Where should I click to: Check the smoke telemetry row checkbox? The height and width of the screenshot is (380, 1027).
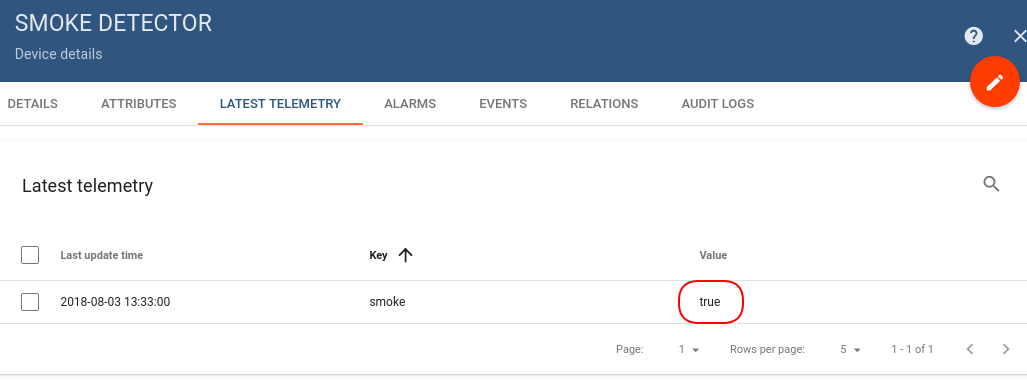30,302
